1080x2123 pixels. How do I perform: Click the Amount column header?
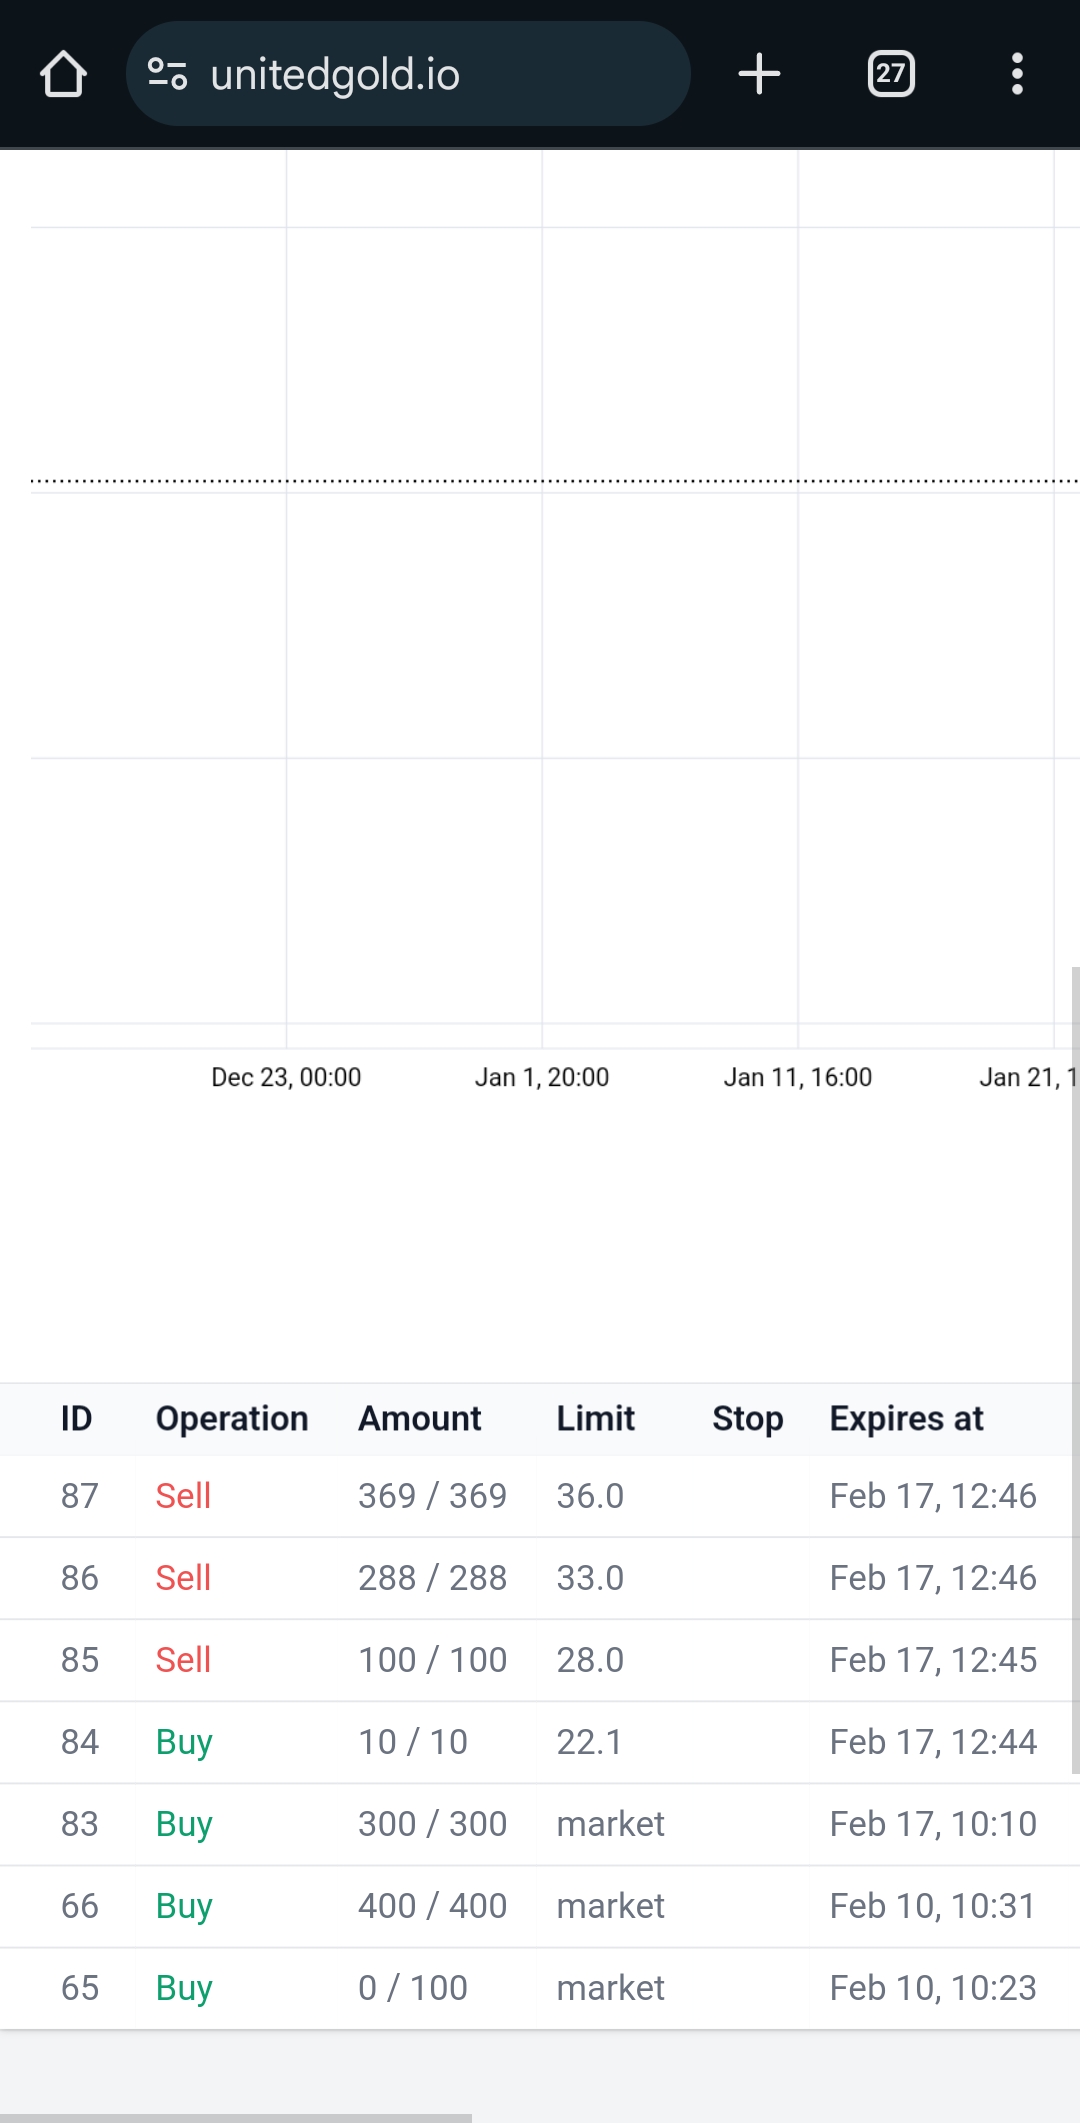point(419,1418)
